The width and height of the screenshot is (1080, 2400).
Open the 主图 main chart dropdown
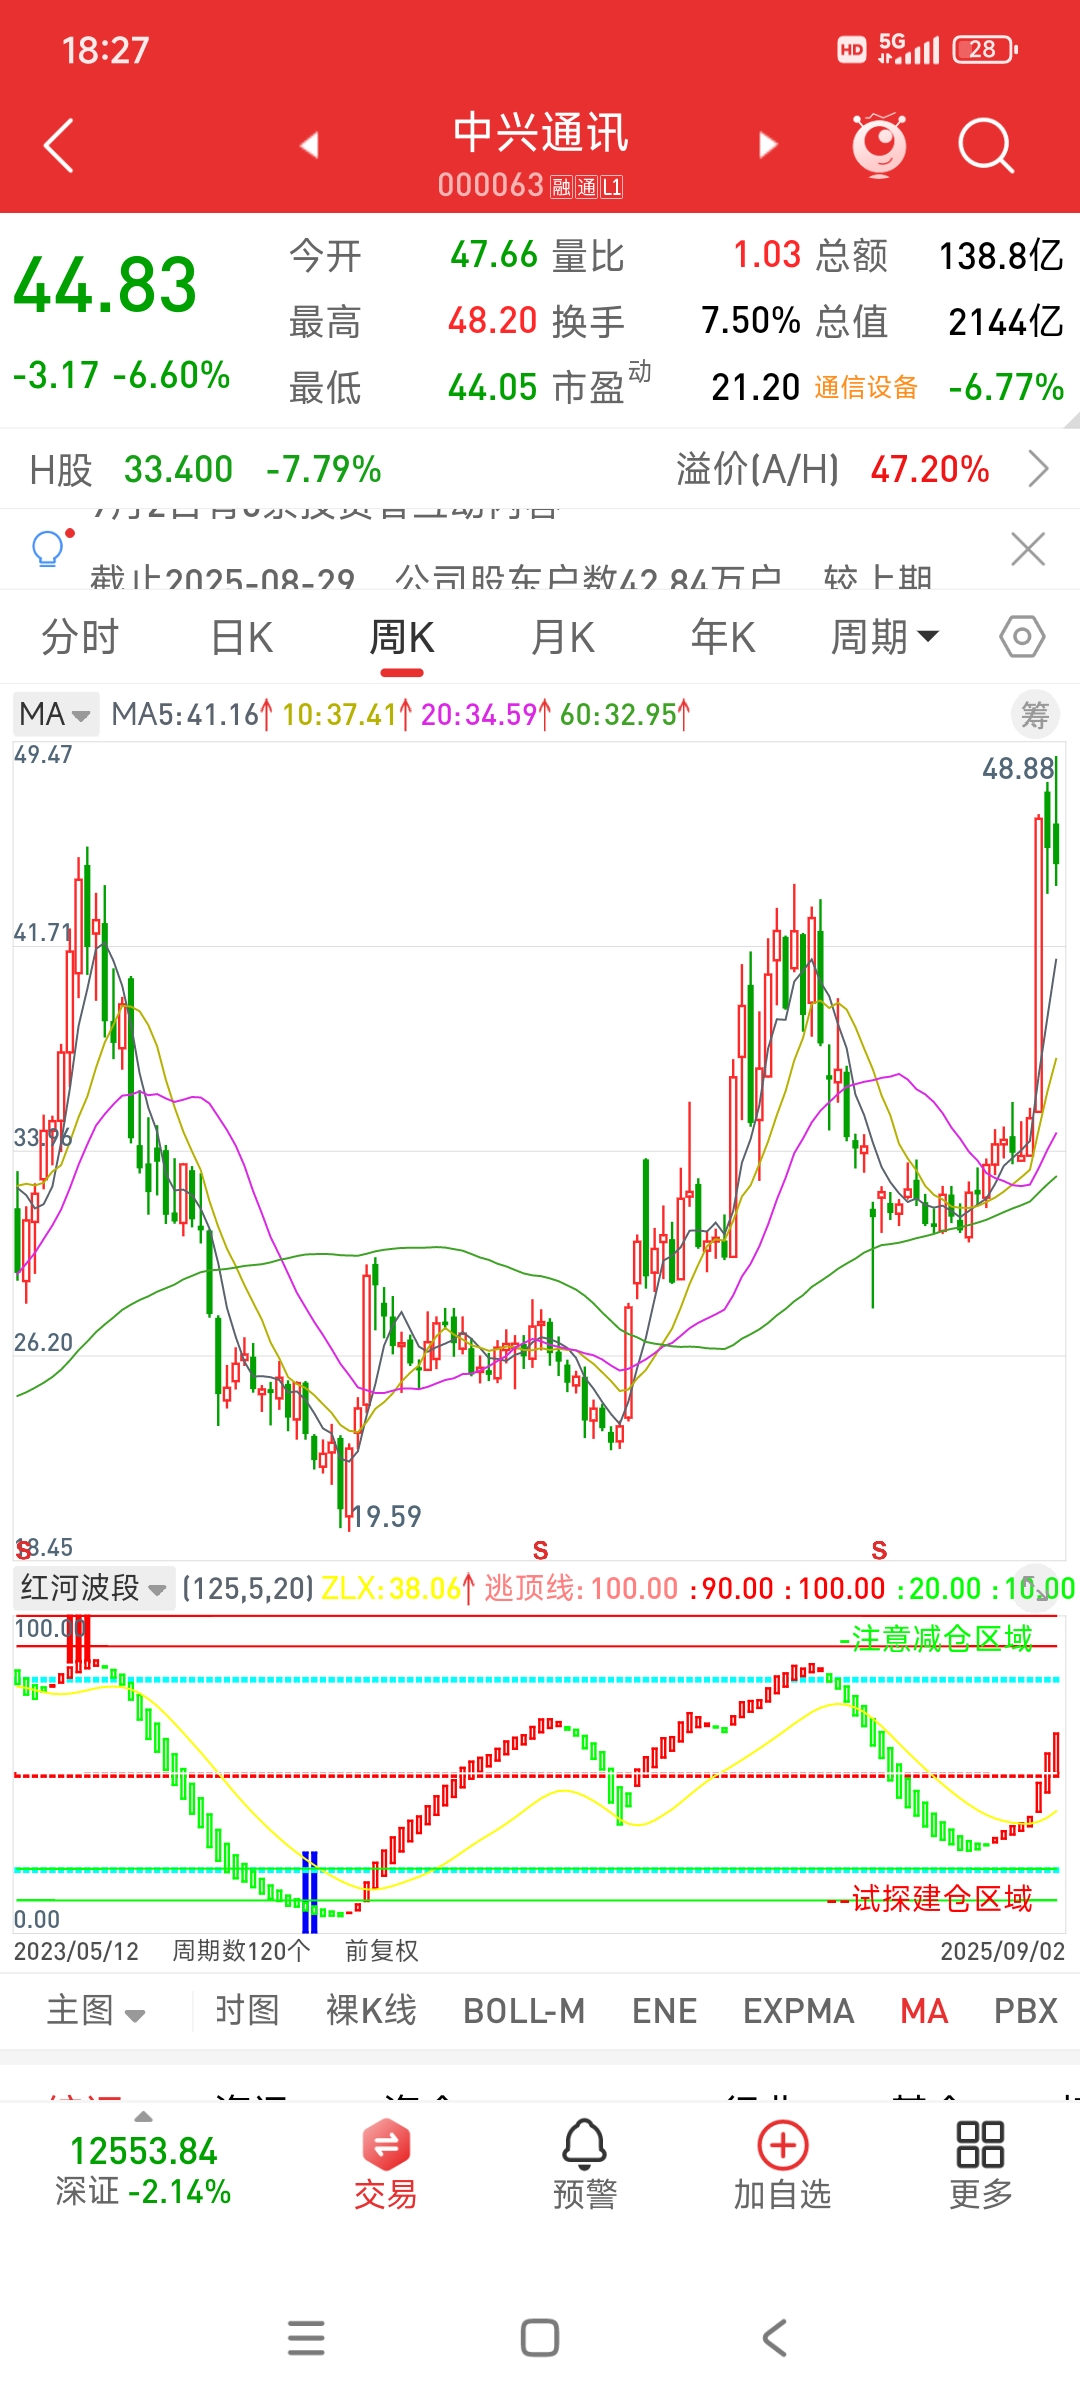coord(96,2011)
